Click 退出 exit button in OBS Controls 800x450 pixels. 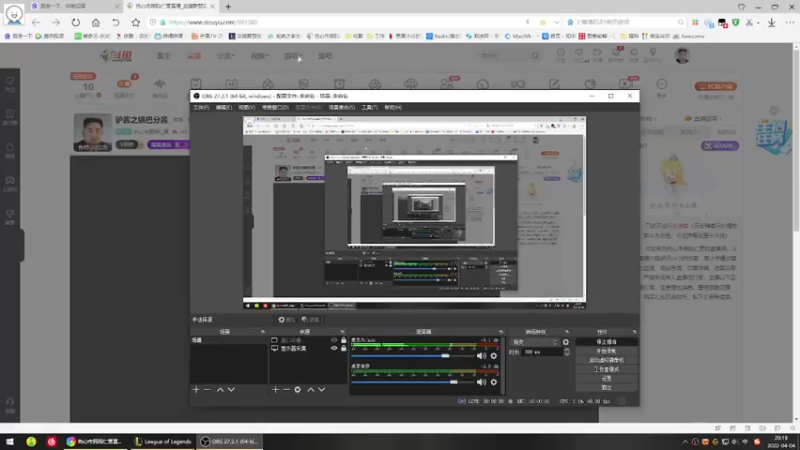pyautogui.click(x=606, y=388)
